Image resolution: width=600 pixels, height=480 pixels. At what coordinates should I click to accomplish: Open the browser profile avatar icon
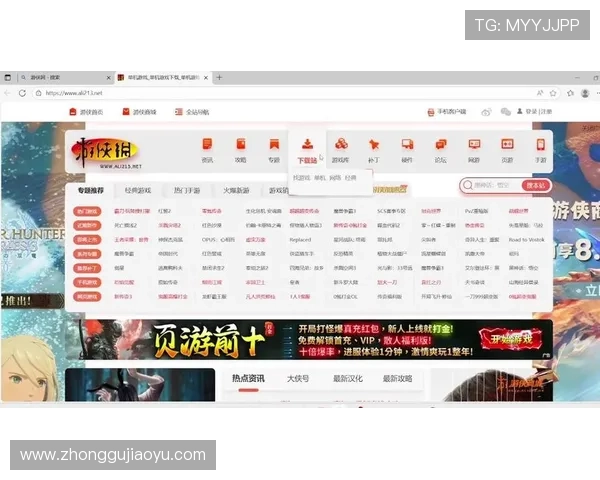pyautogui.click(x=585, y=93)
